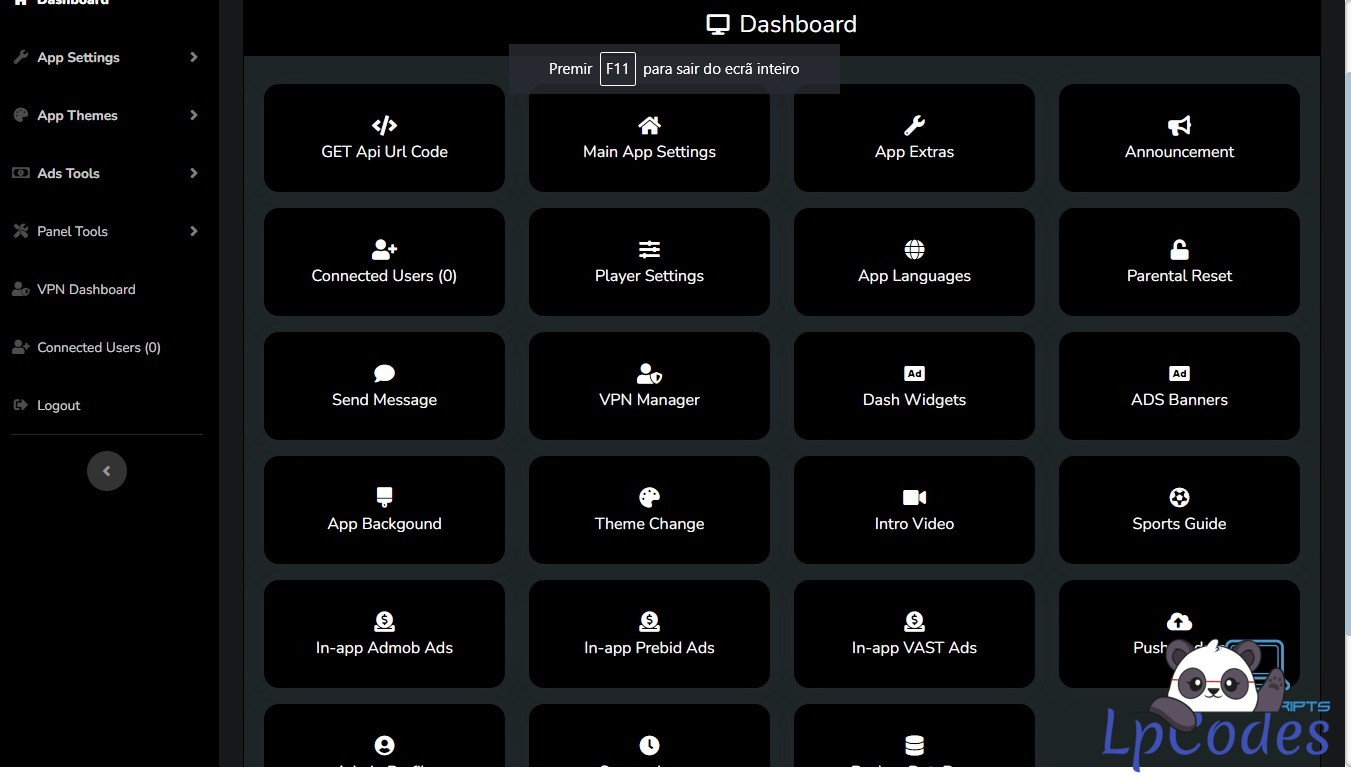Select the Parental Reset unlock icon
This screenshot has width=1351, height=775.
pos(1179,250)
